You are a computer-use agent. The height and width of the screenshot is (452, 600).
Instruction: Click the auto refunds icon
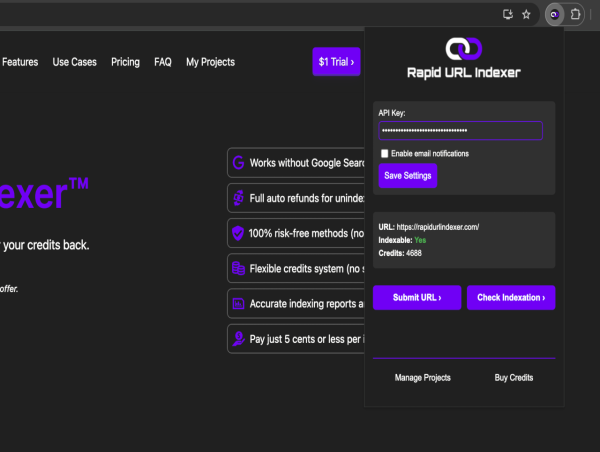click(x=238, y=198)
